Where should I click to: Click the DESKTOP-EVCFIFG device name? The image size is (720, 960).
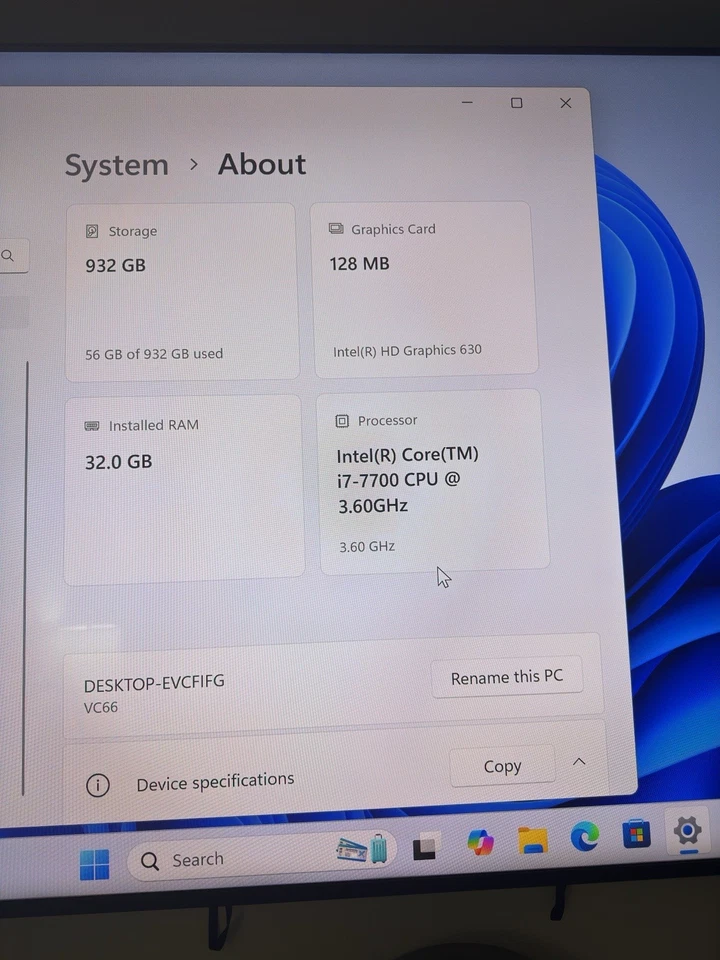(x=154, y=683)
